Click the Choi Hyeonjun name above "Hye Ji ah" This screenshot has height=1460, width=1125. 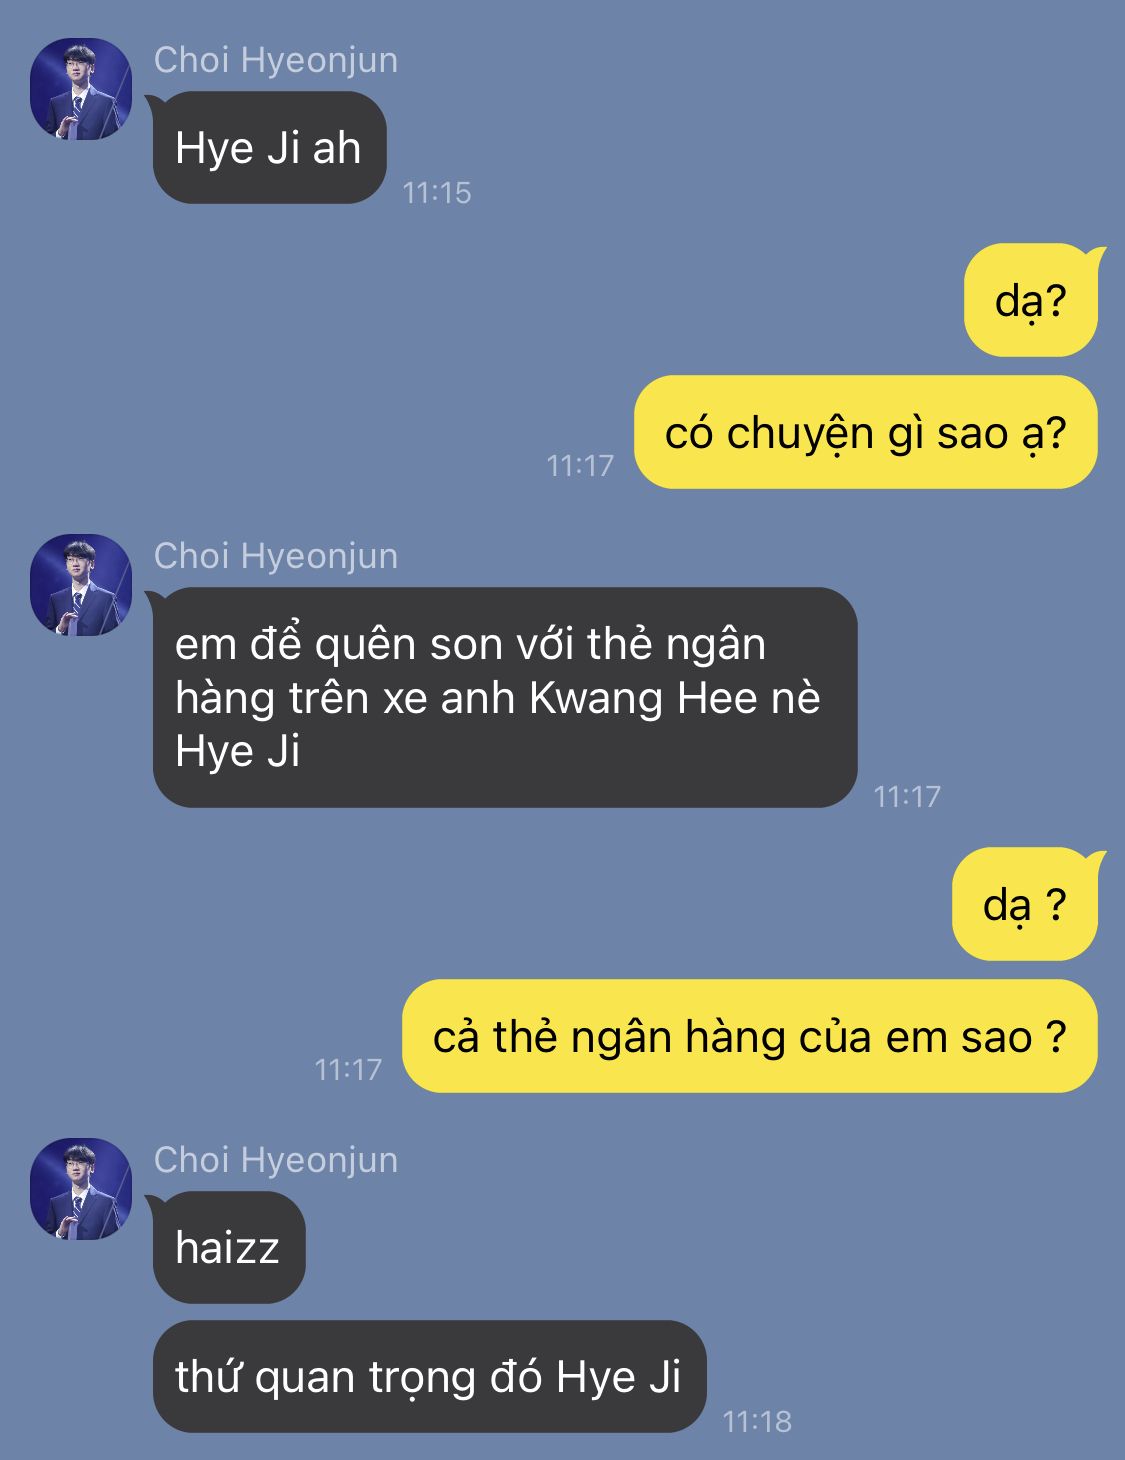point(276,60)
